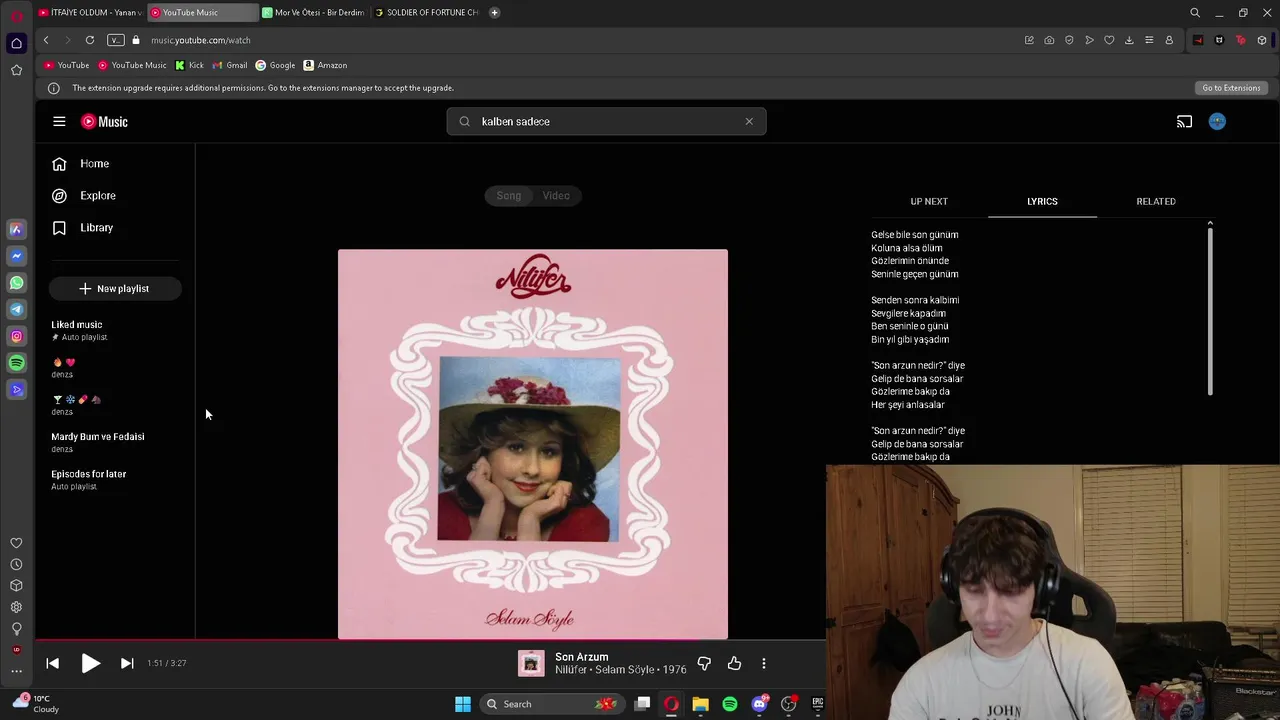Click the song progress bar
The width and height of the screenshot is (1280, 720).
pyautogui.click(x=430, y=640)
